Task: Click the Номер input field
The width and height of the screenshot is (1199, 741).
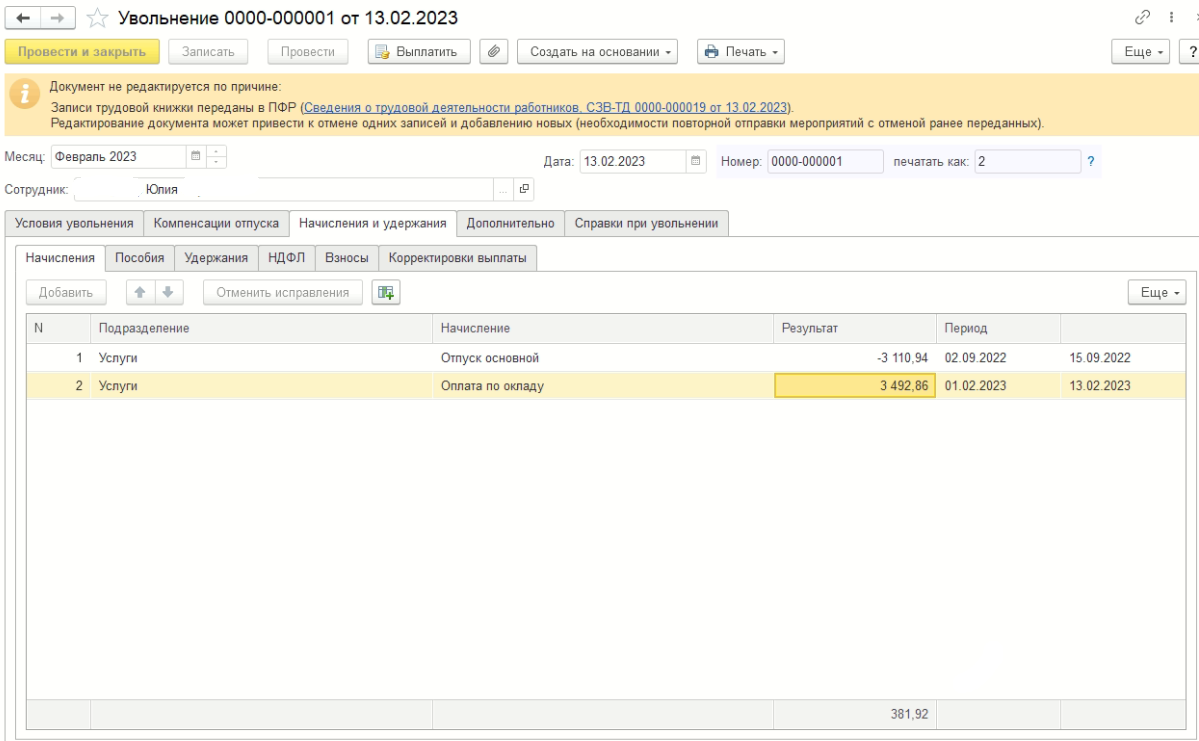Action: coord(824,162)
